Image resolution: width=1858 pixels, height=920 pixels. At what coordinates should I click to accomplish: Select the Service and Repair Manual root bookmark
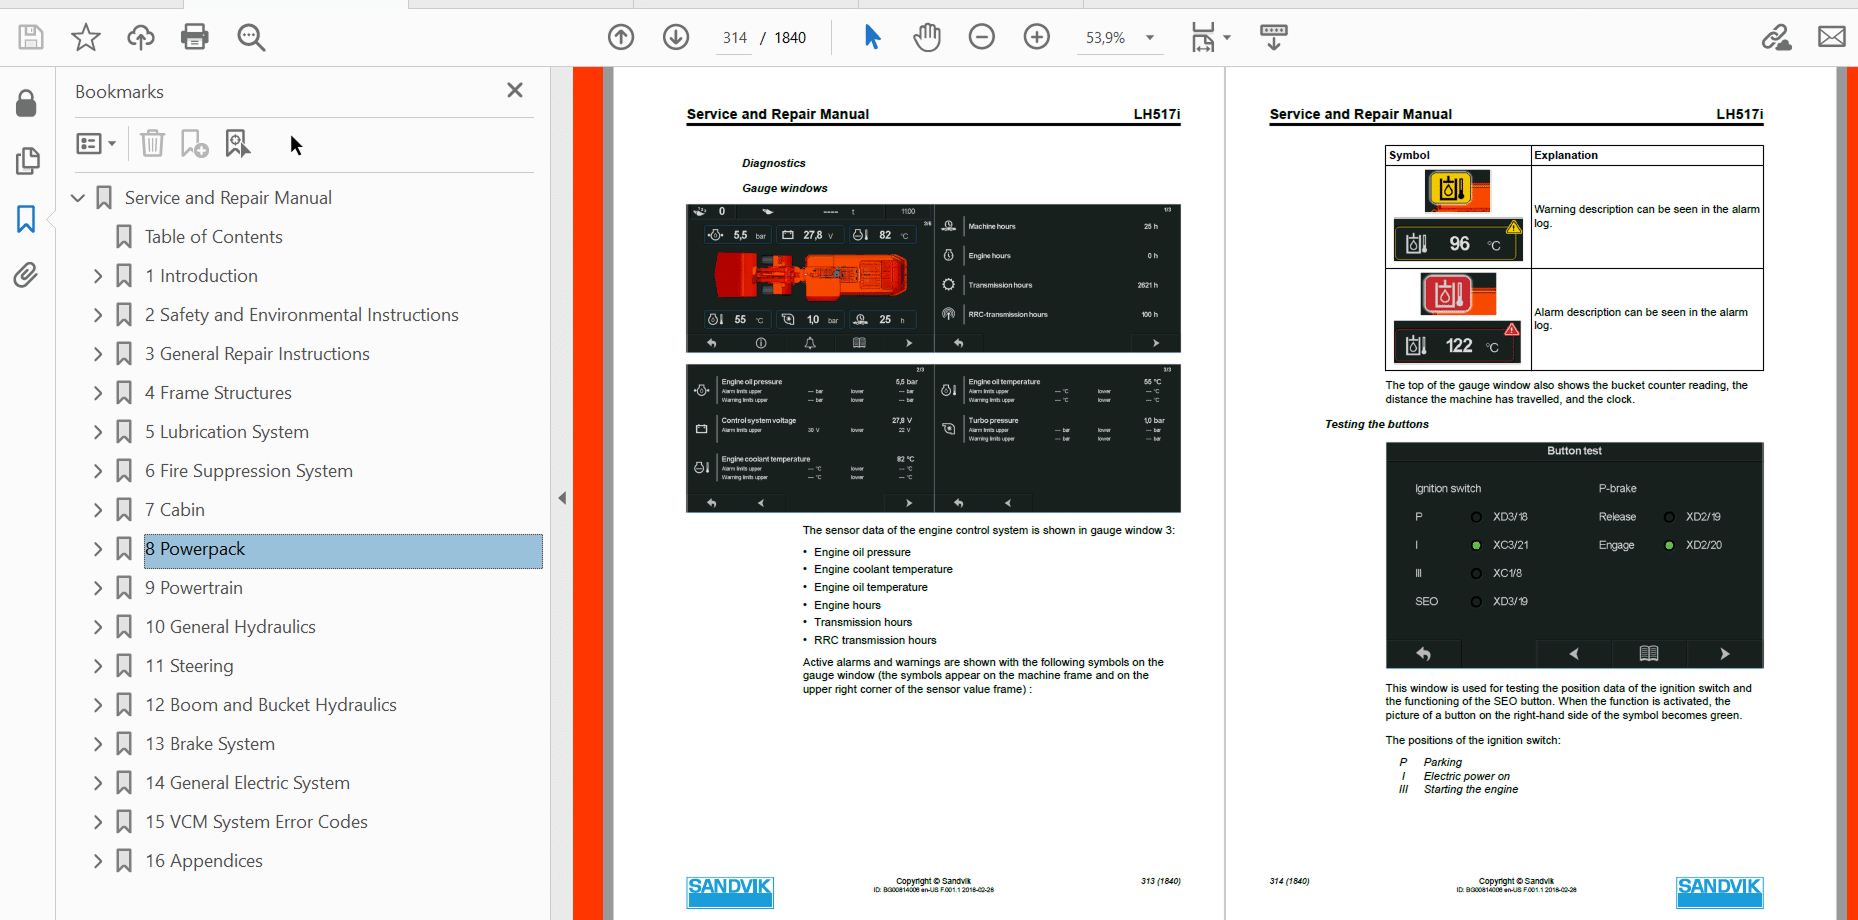coord(228,198)
